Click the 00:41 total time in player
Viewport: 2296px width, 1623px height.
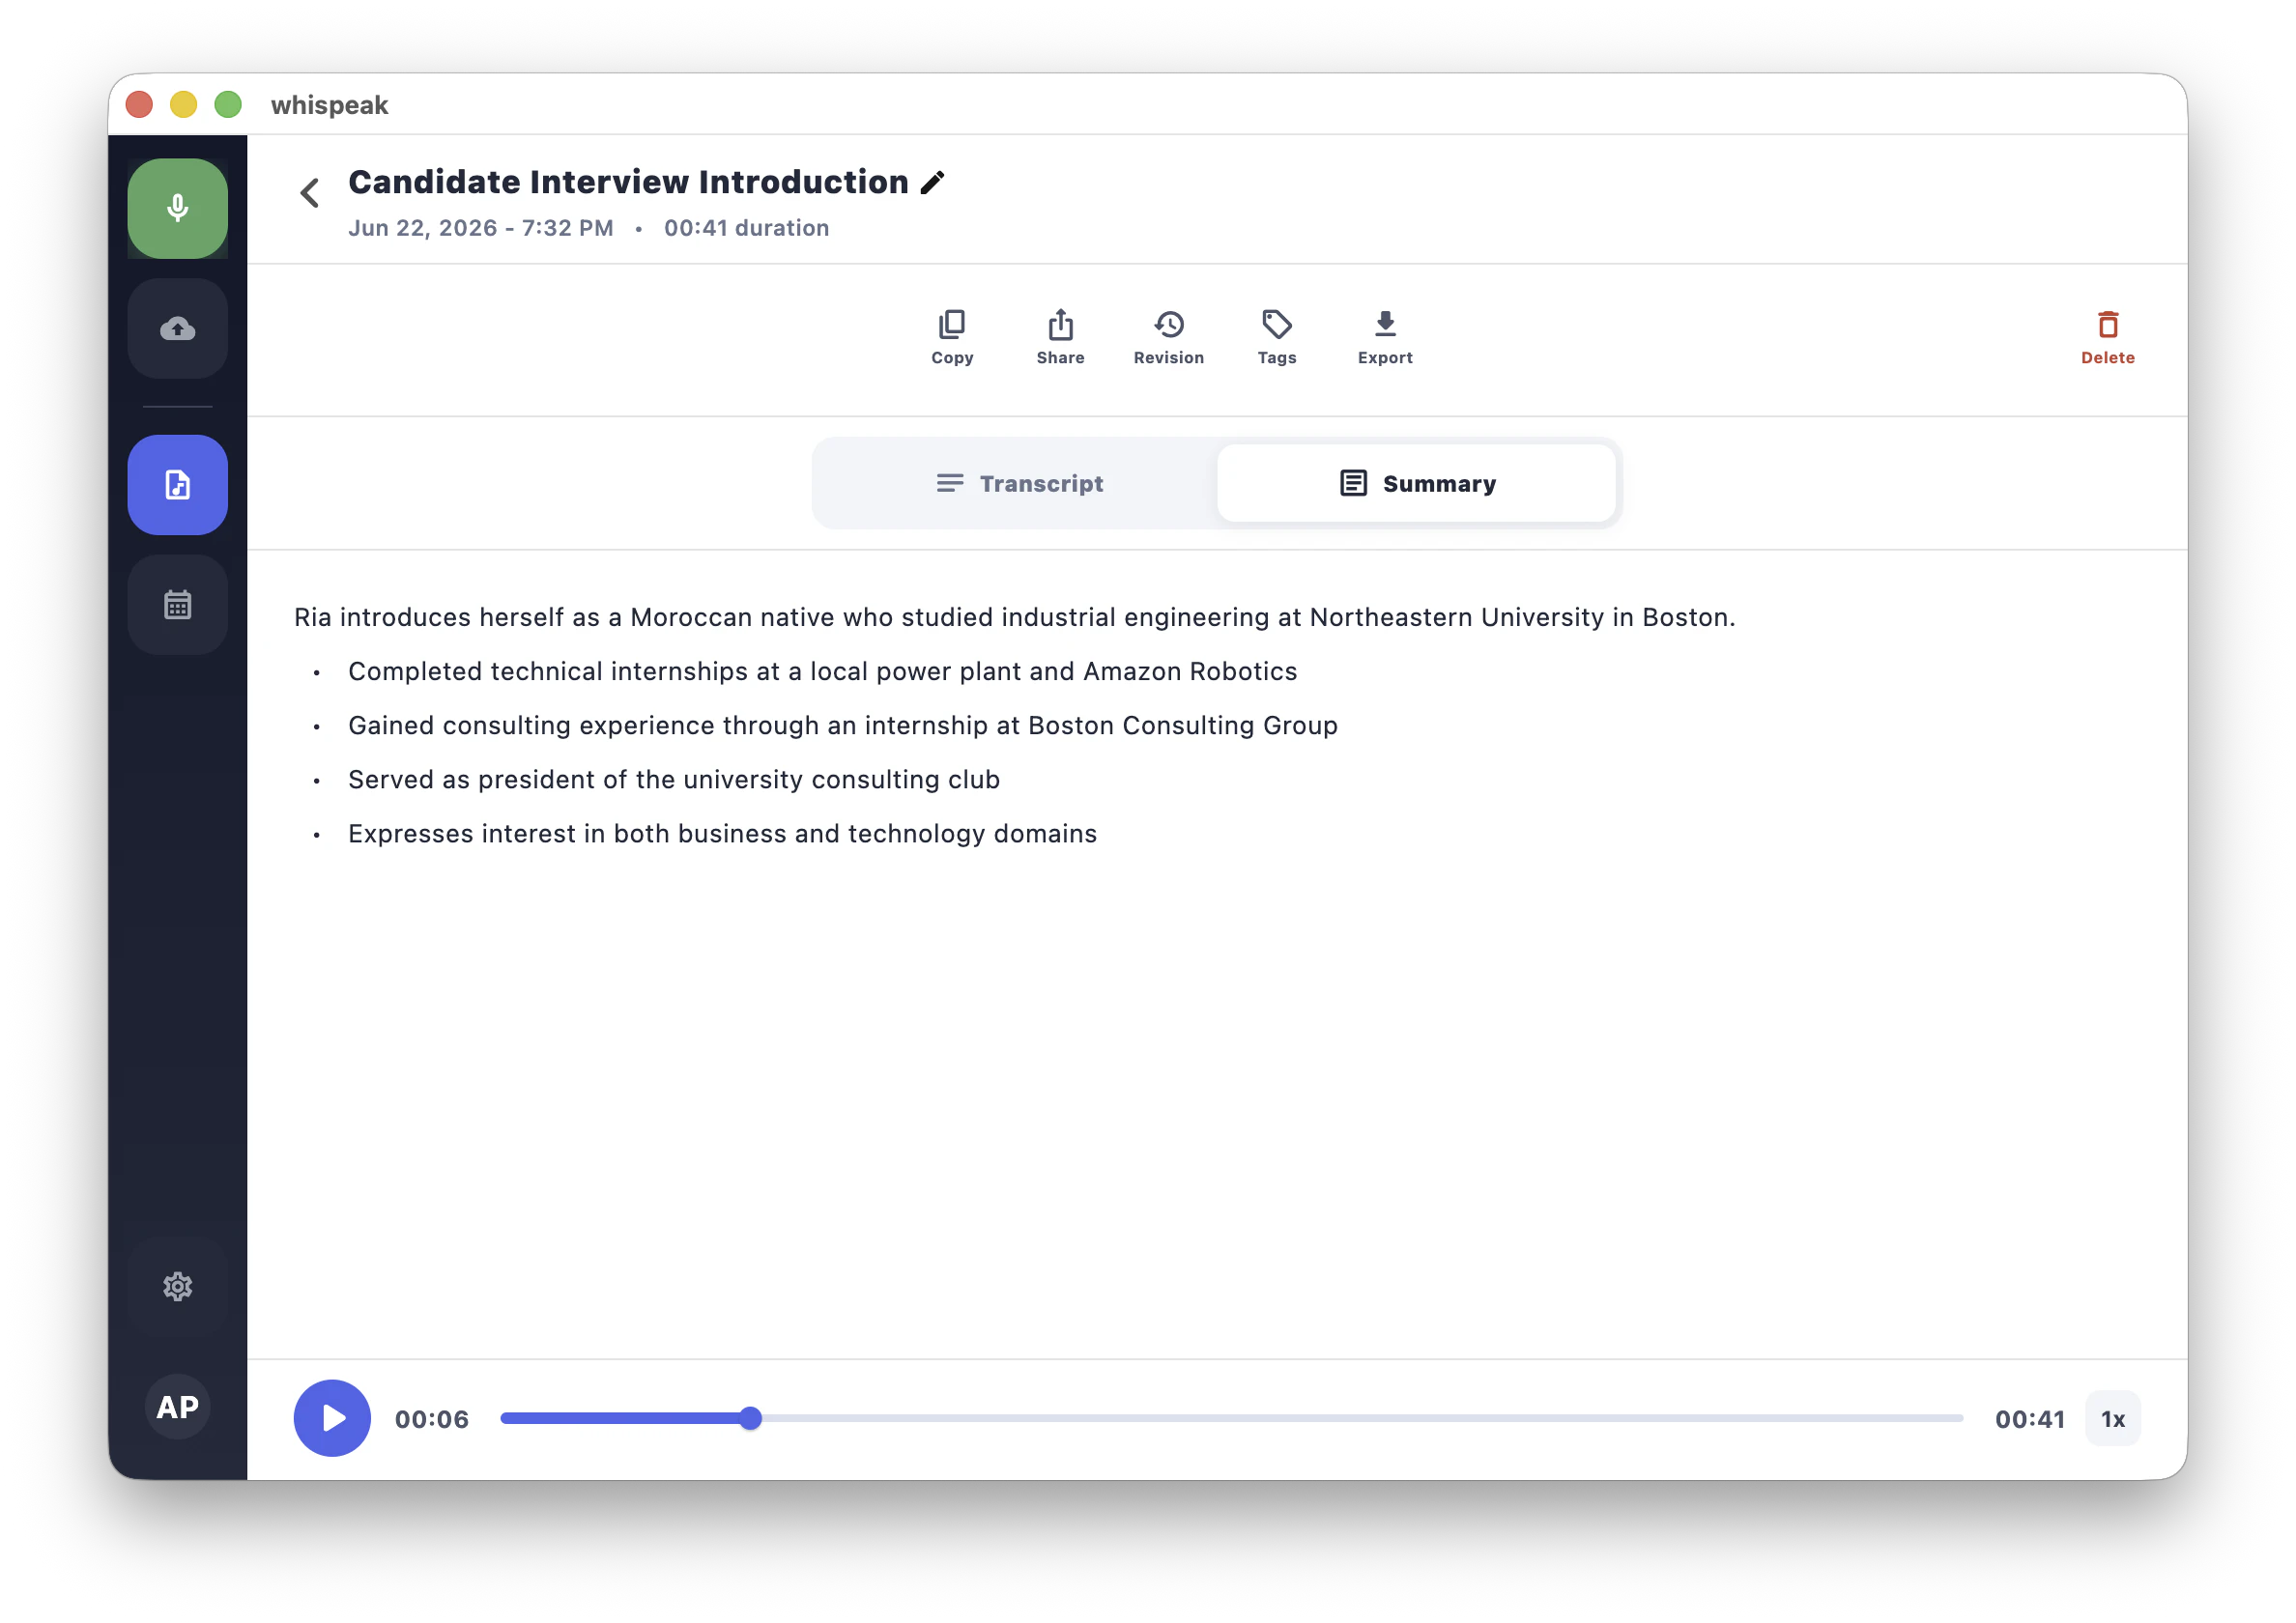tap(2029, 1419)
